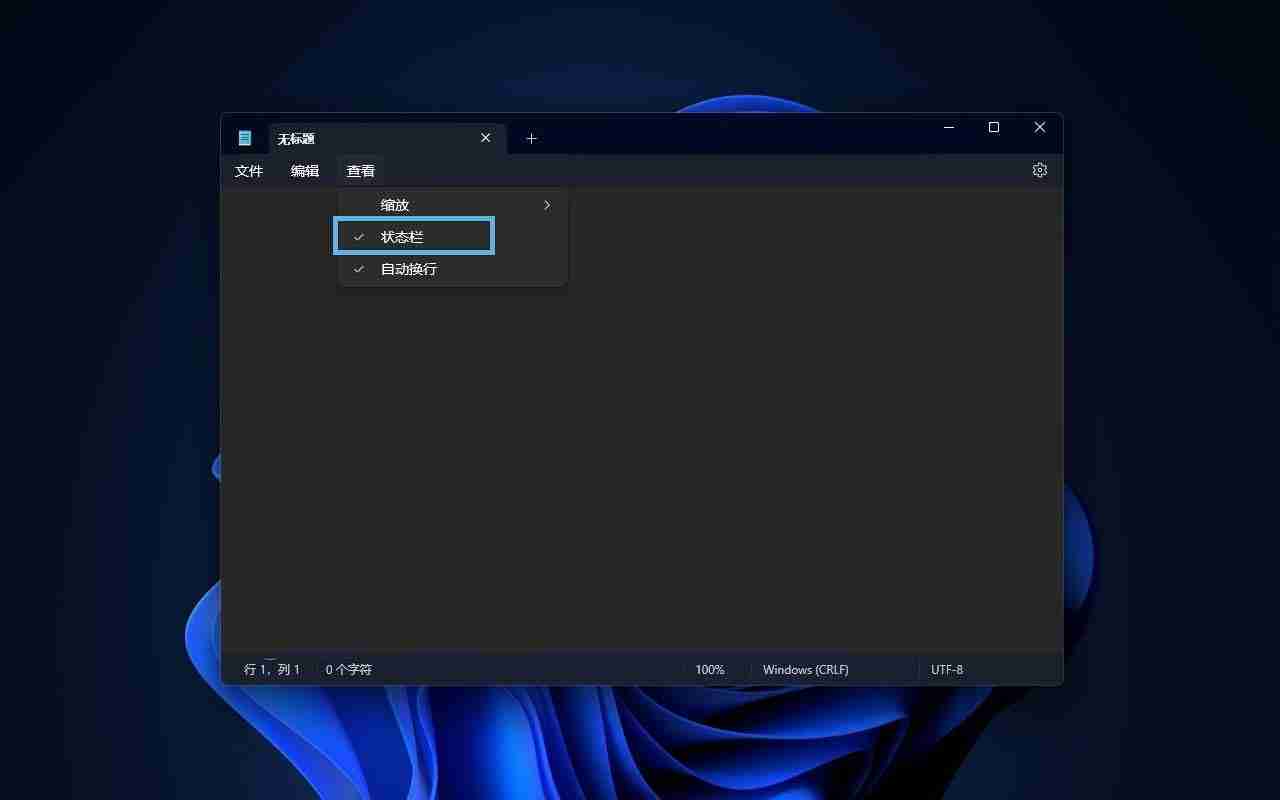Open Notepad settings with the gear icon
This screenshot has width=1280, height=800.
1039,170
